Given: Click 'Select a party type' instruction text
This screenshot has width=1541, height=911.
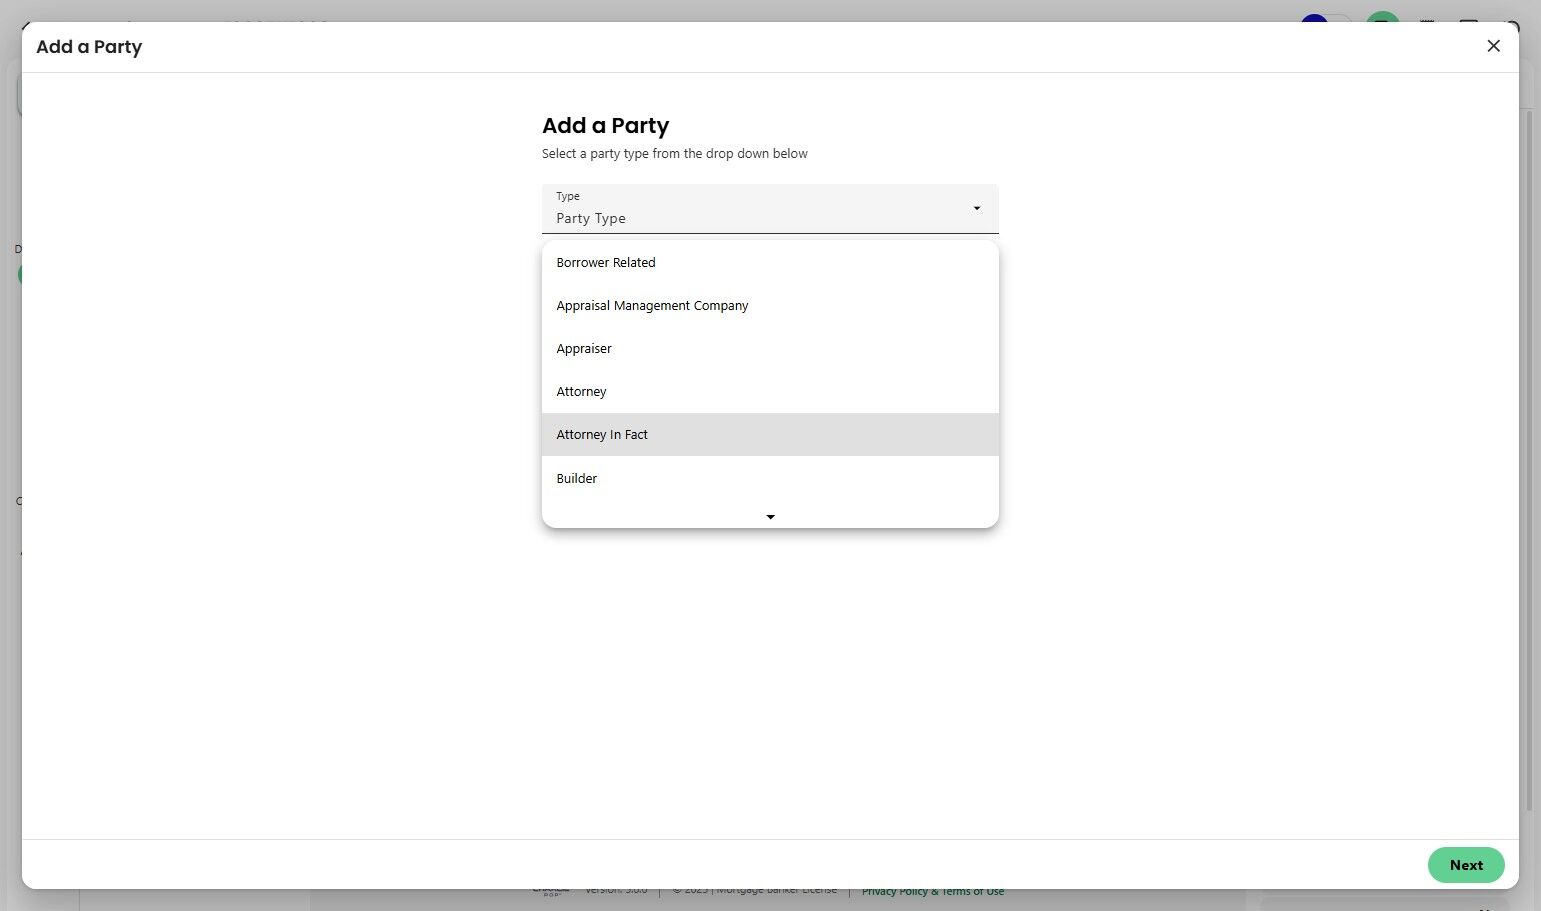Looking at the screenshot, I should coord(675,154).
